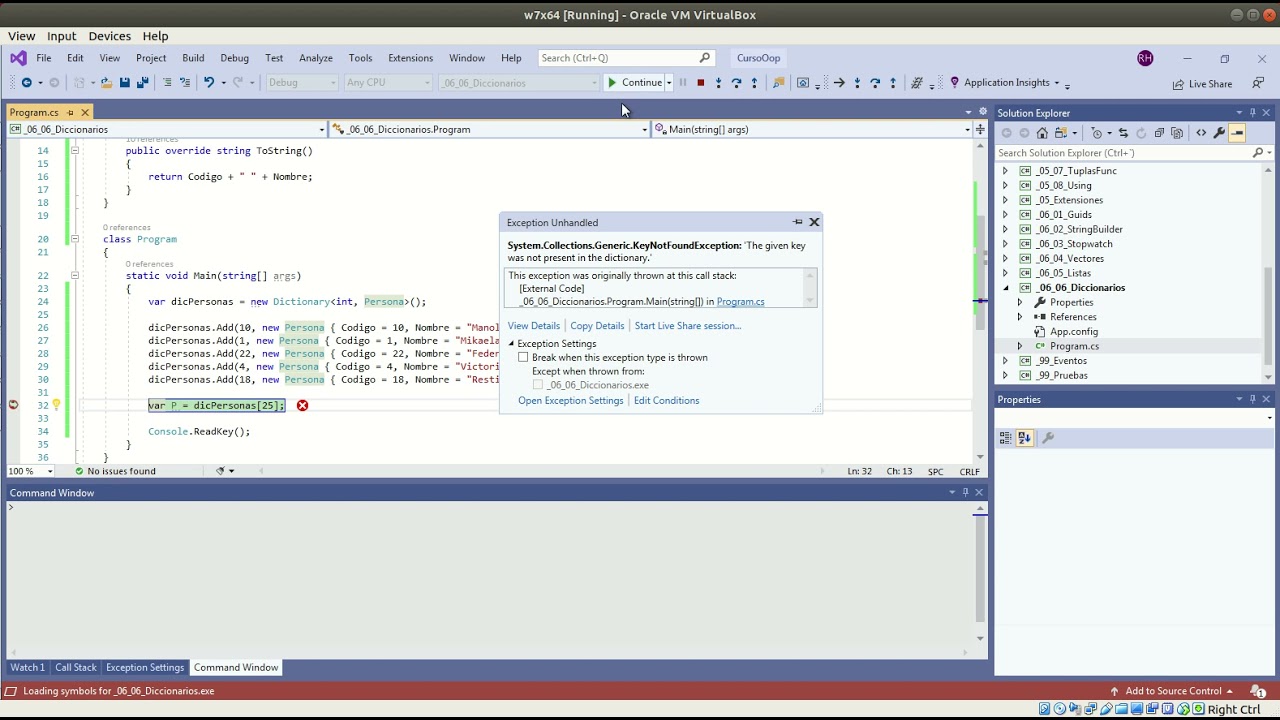Click the Save All toolbar icon
This screenshot has width=1280, height=720.
[142, 83]
